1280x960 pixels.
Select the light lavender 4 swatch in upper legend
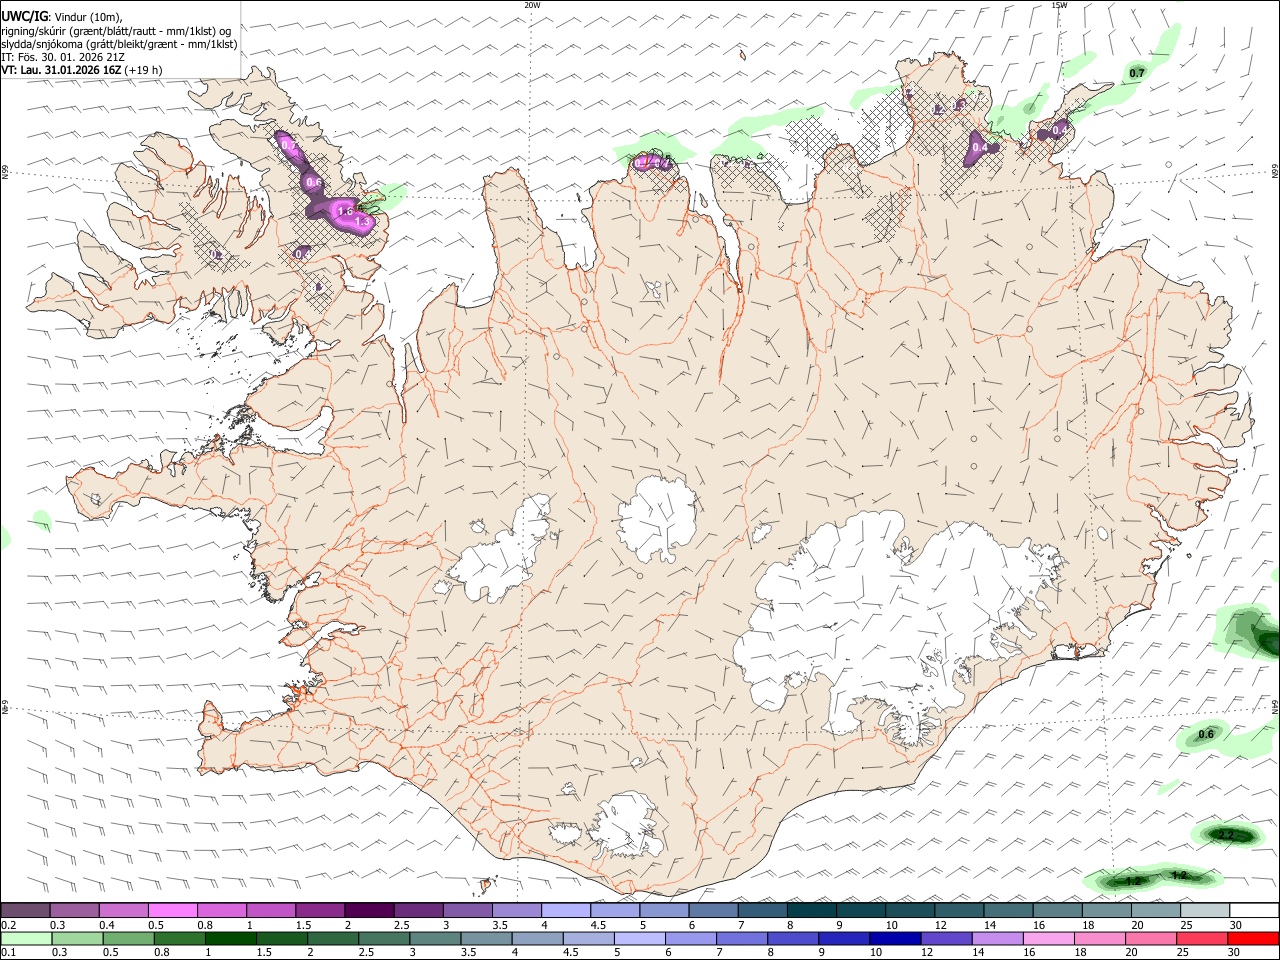(565, 911)
